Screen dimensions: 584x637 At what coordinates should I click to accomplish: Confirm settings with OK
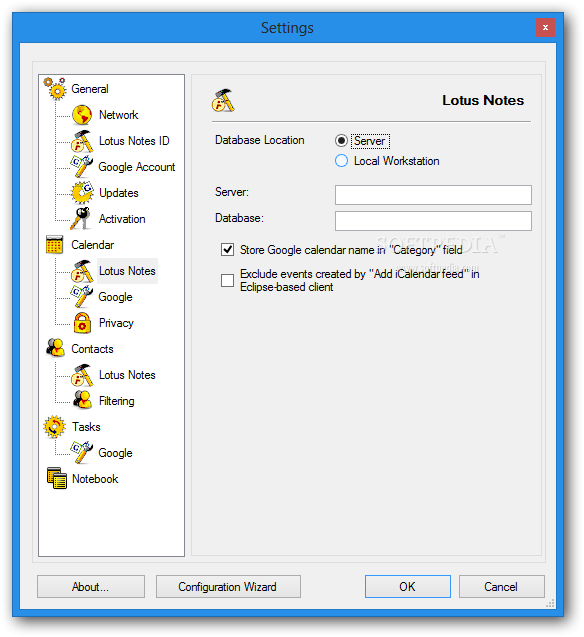coord(408,586)
